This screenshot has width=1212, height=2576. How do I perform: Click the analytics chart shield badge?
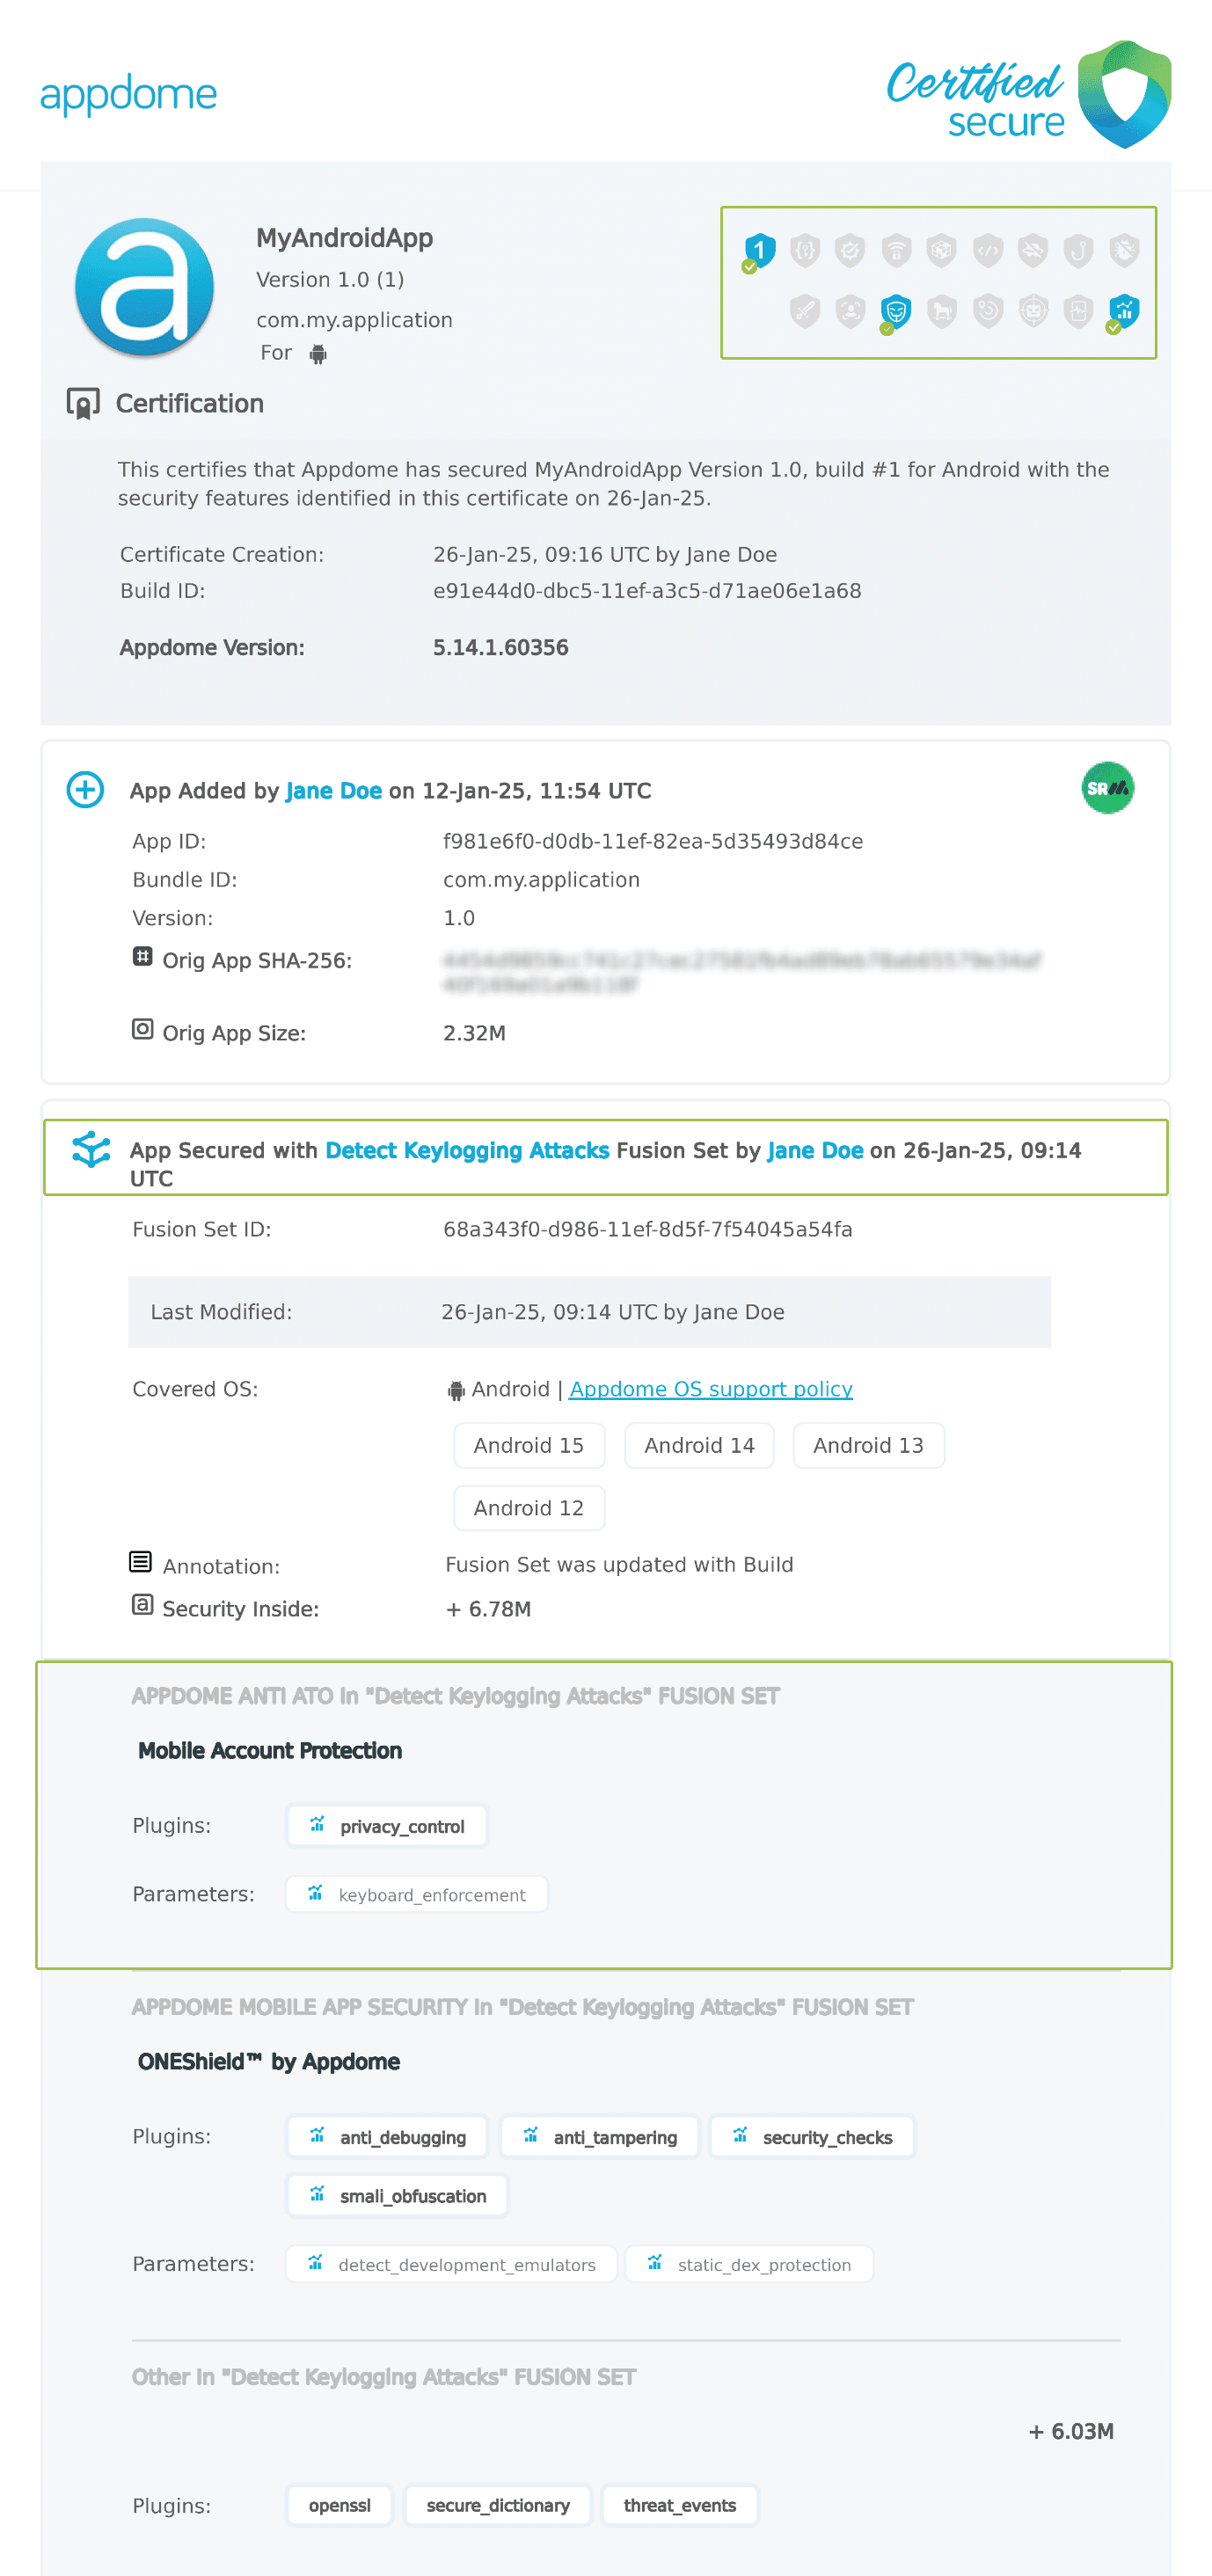tap(1124, 312)
